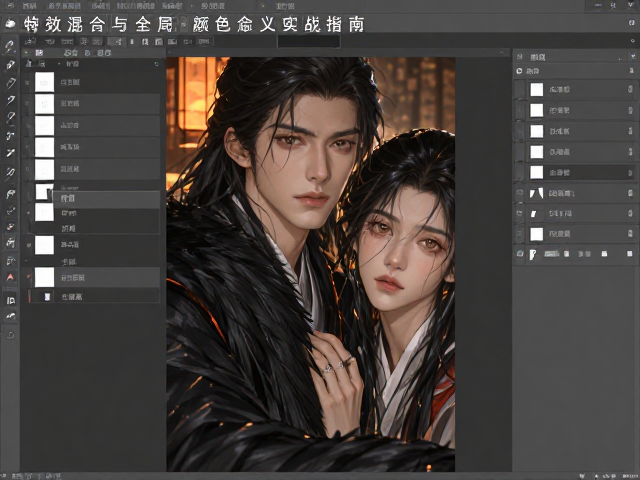Click icon at right end of left filter row
The image size is (640, 480).
(156, 64)
